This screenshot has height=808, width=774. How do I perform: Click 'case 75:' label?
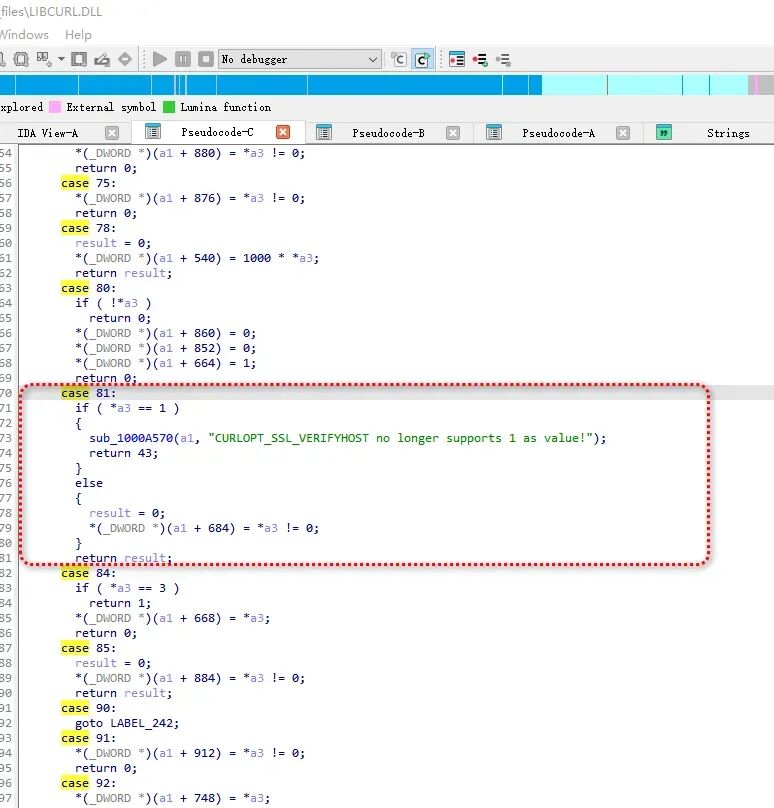tap(89, 183)
